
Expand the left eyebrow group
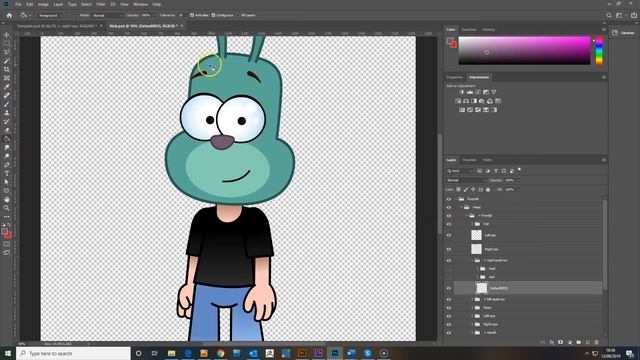point(473,300)
